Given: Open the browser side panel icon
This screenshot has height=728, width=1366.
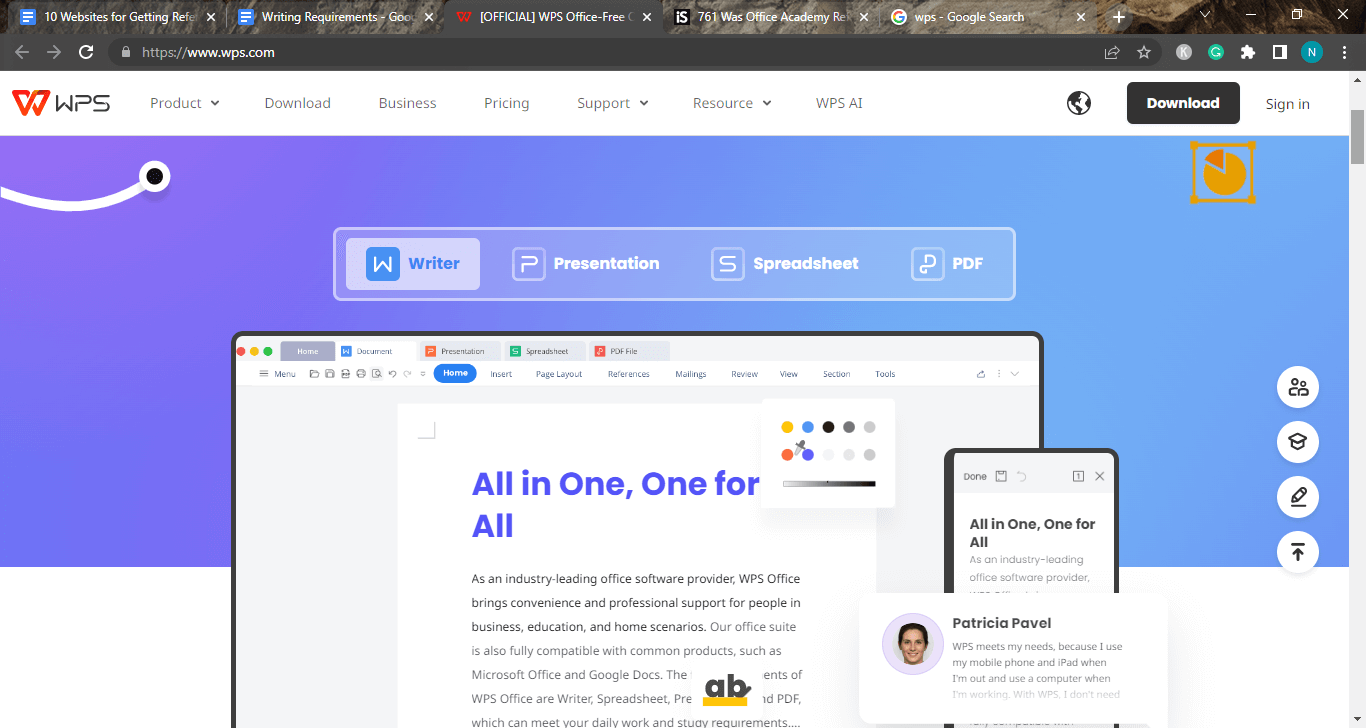Looking at the screenshot, I should coord(1279,52).
